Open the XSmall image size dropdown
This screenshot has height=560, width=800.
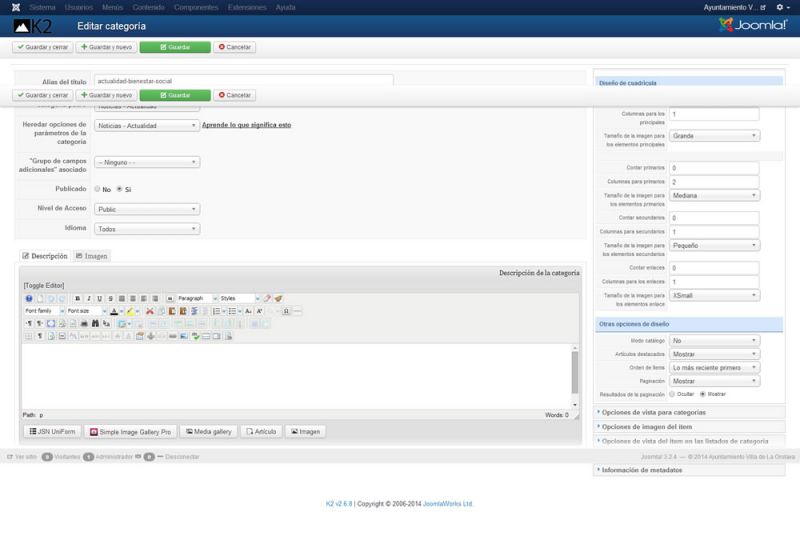714,295
